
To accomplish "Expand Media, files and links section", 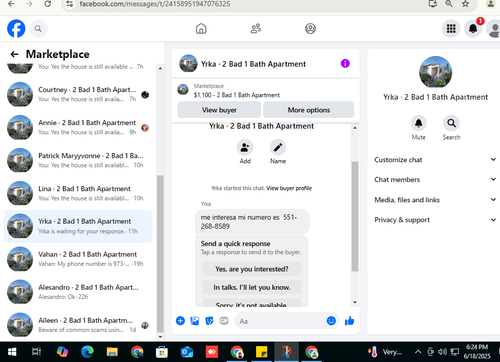I will point(435,200).
